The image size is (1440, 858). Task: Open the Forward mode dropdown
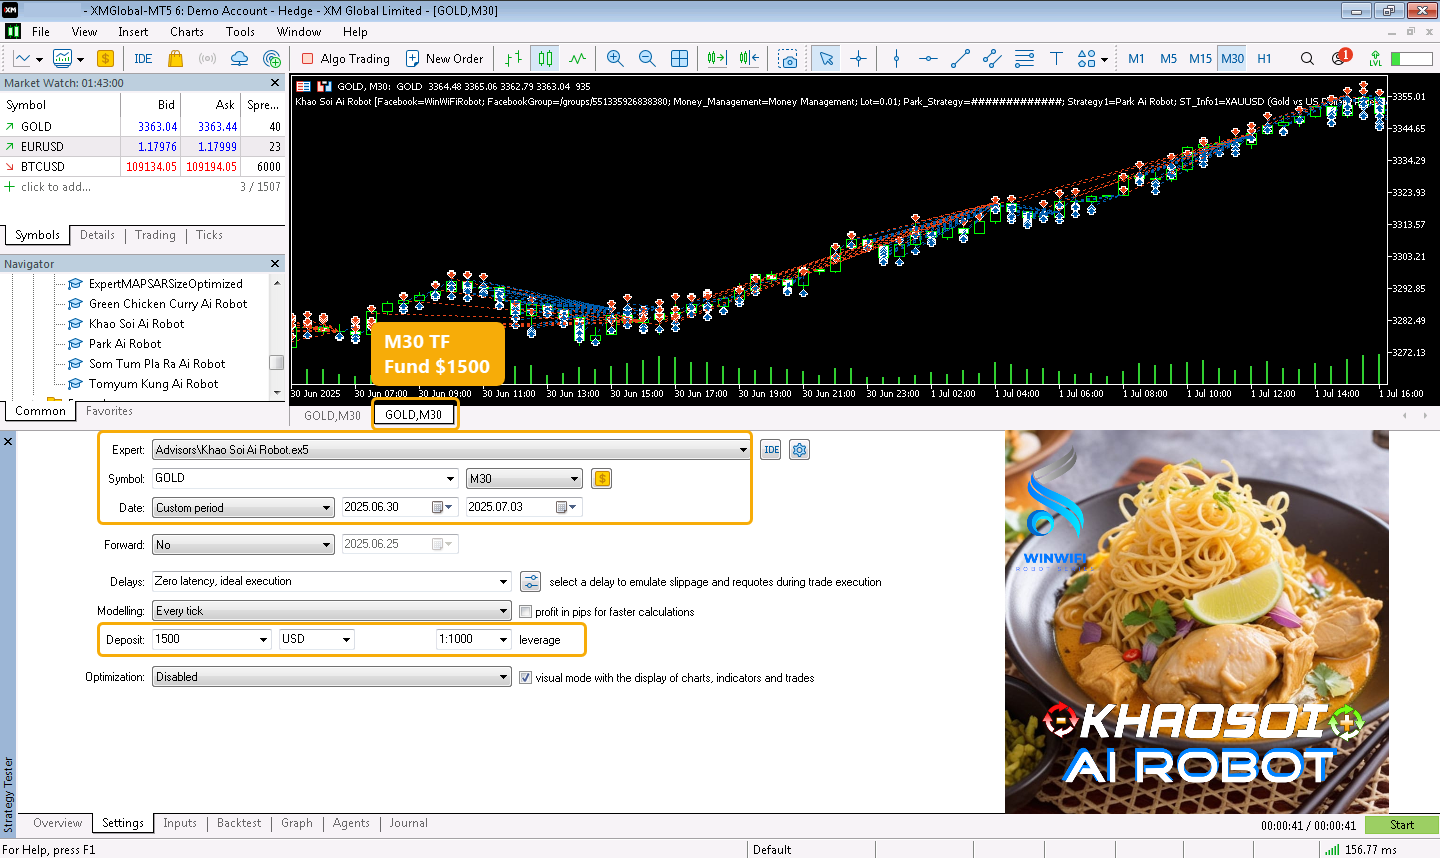243,545
